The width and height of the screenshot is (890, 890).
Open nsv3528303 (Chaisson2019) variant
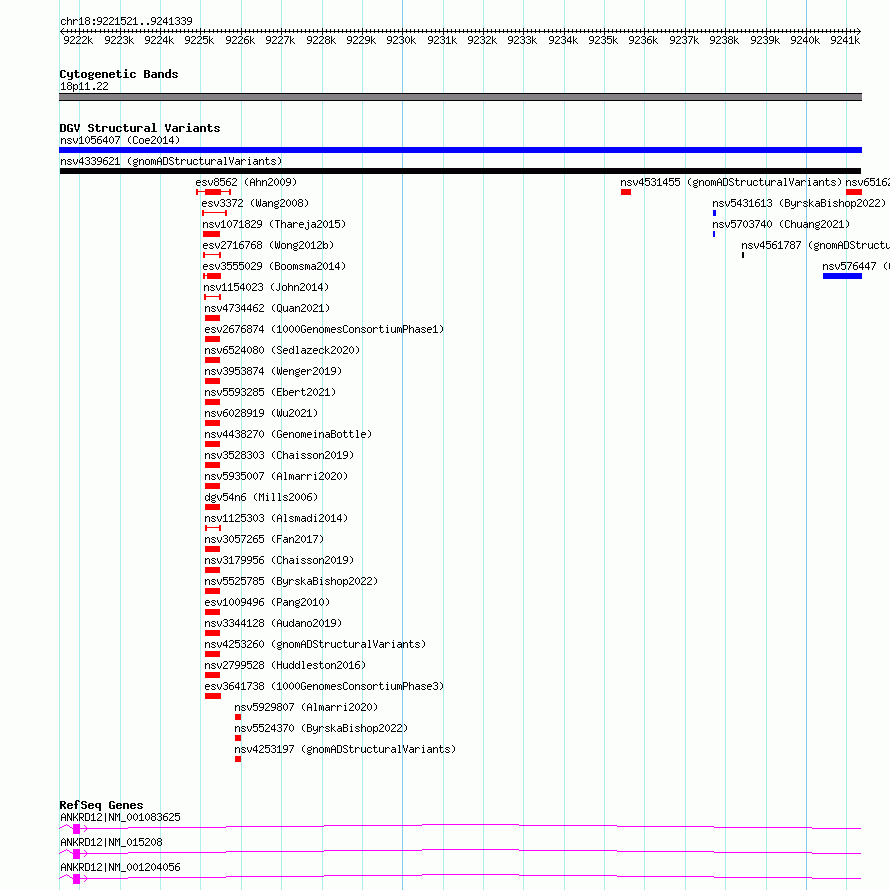click(x=279, y=455)
